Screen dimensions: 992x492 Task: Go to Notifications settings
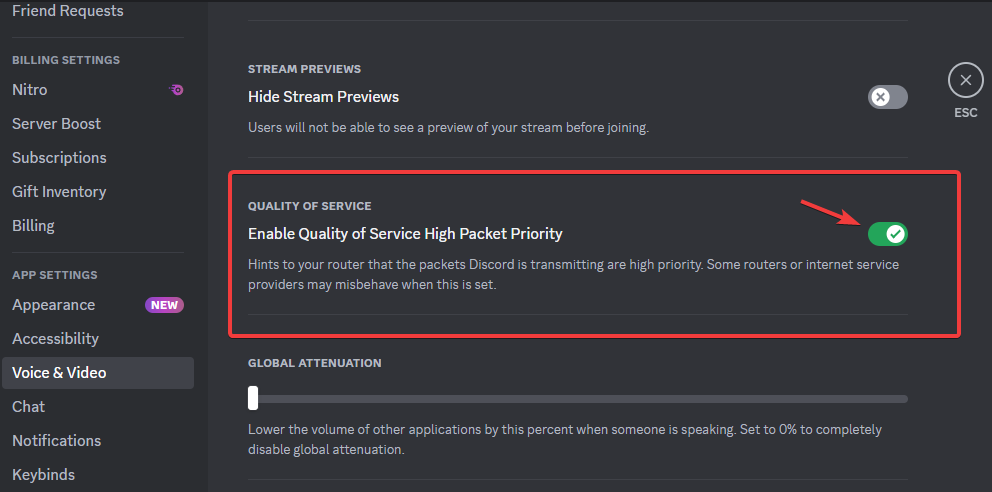56,441
